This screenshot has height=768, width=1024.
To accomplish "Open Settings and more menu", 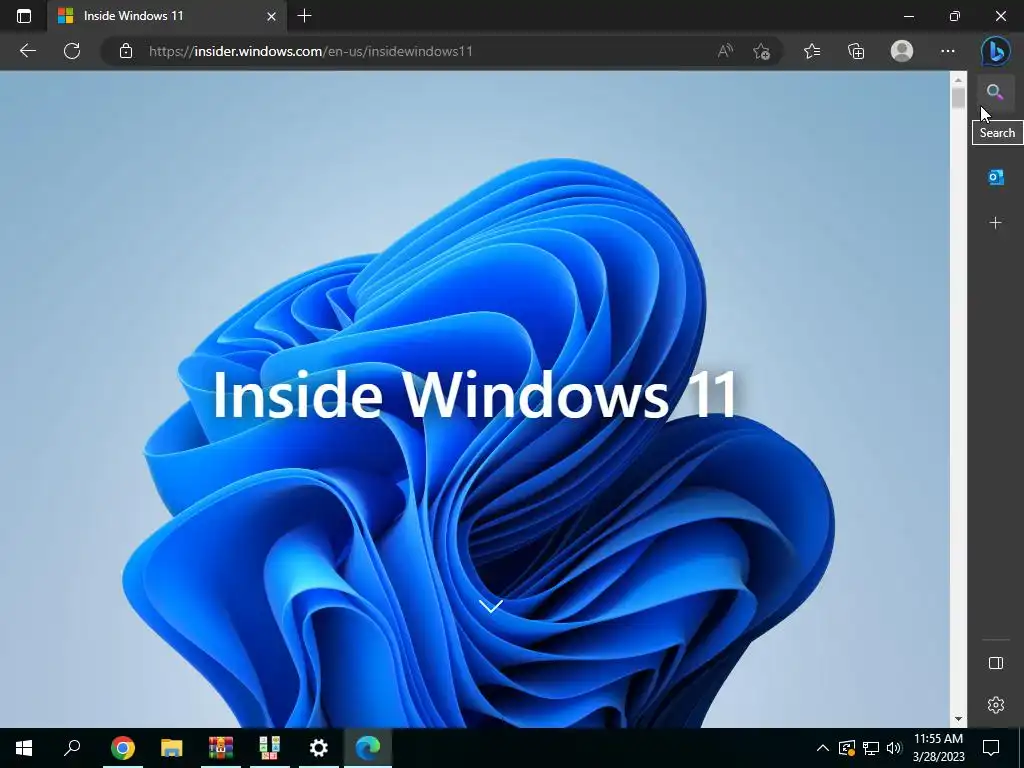I will tap(948, 51).
